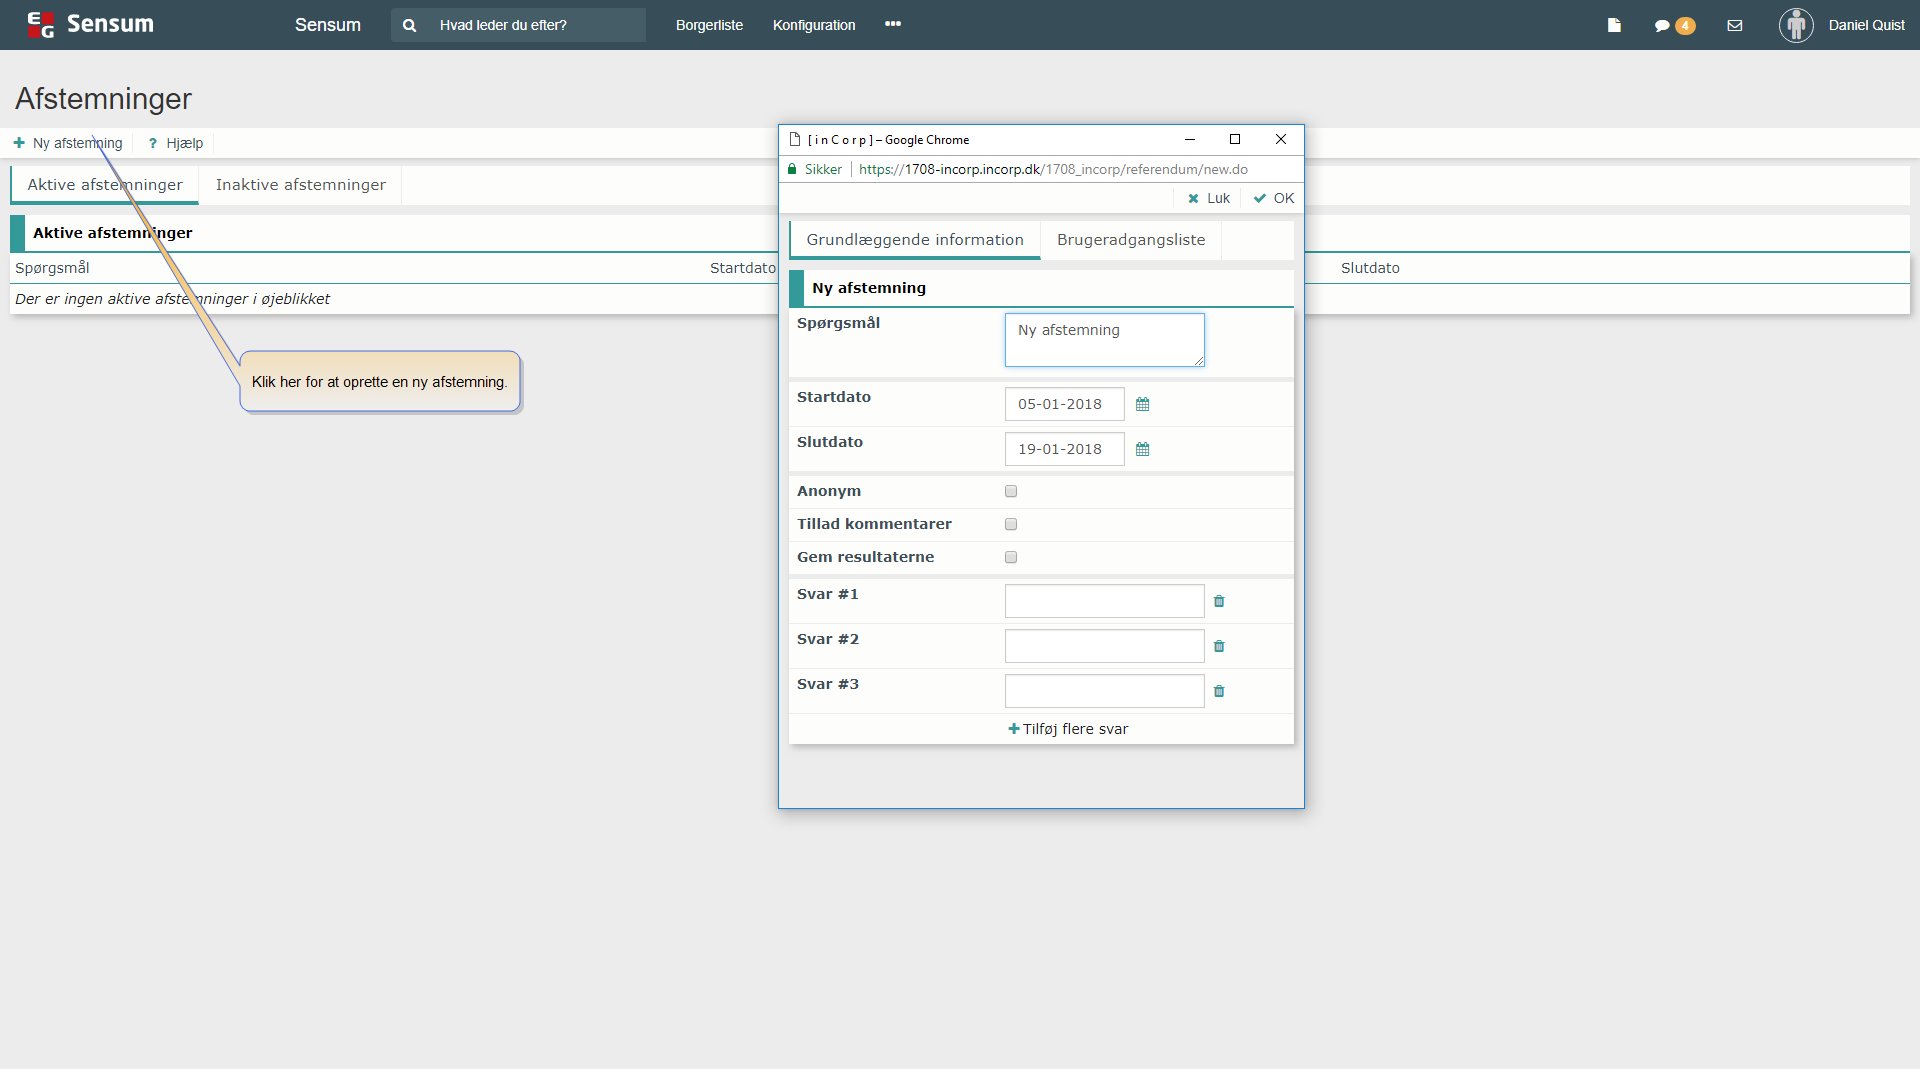Switch to Inaktive afstemninger tab
Viewport: 1920px width, 1069px height.
point(300,185)
